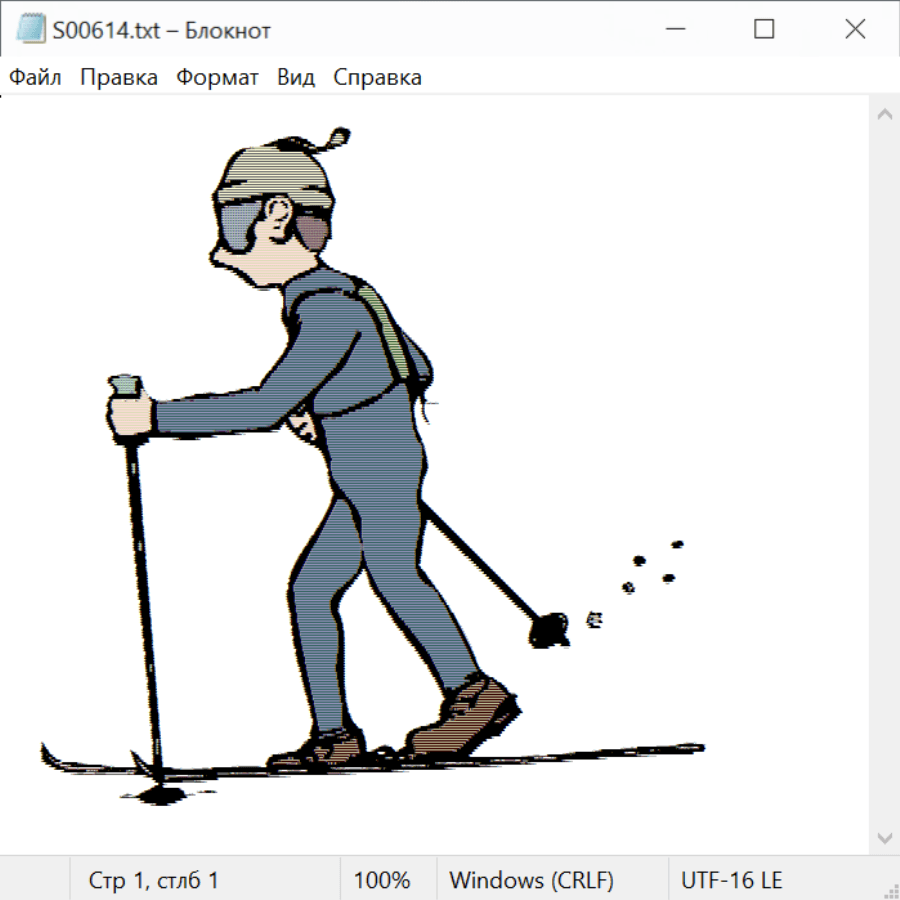
Task: Open the Файл menu
Action: [35, 77]
